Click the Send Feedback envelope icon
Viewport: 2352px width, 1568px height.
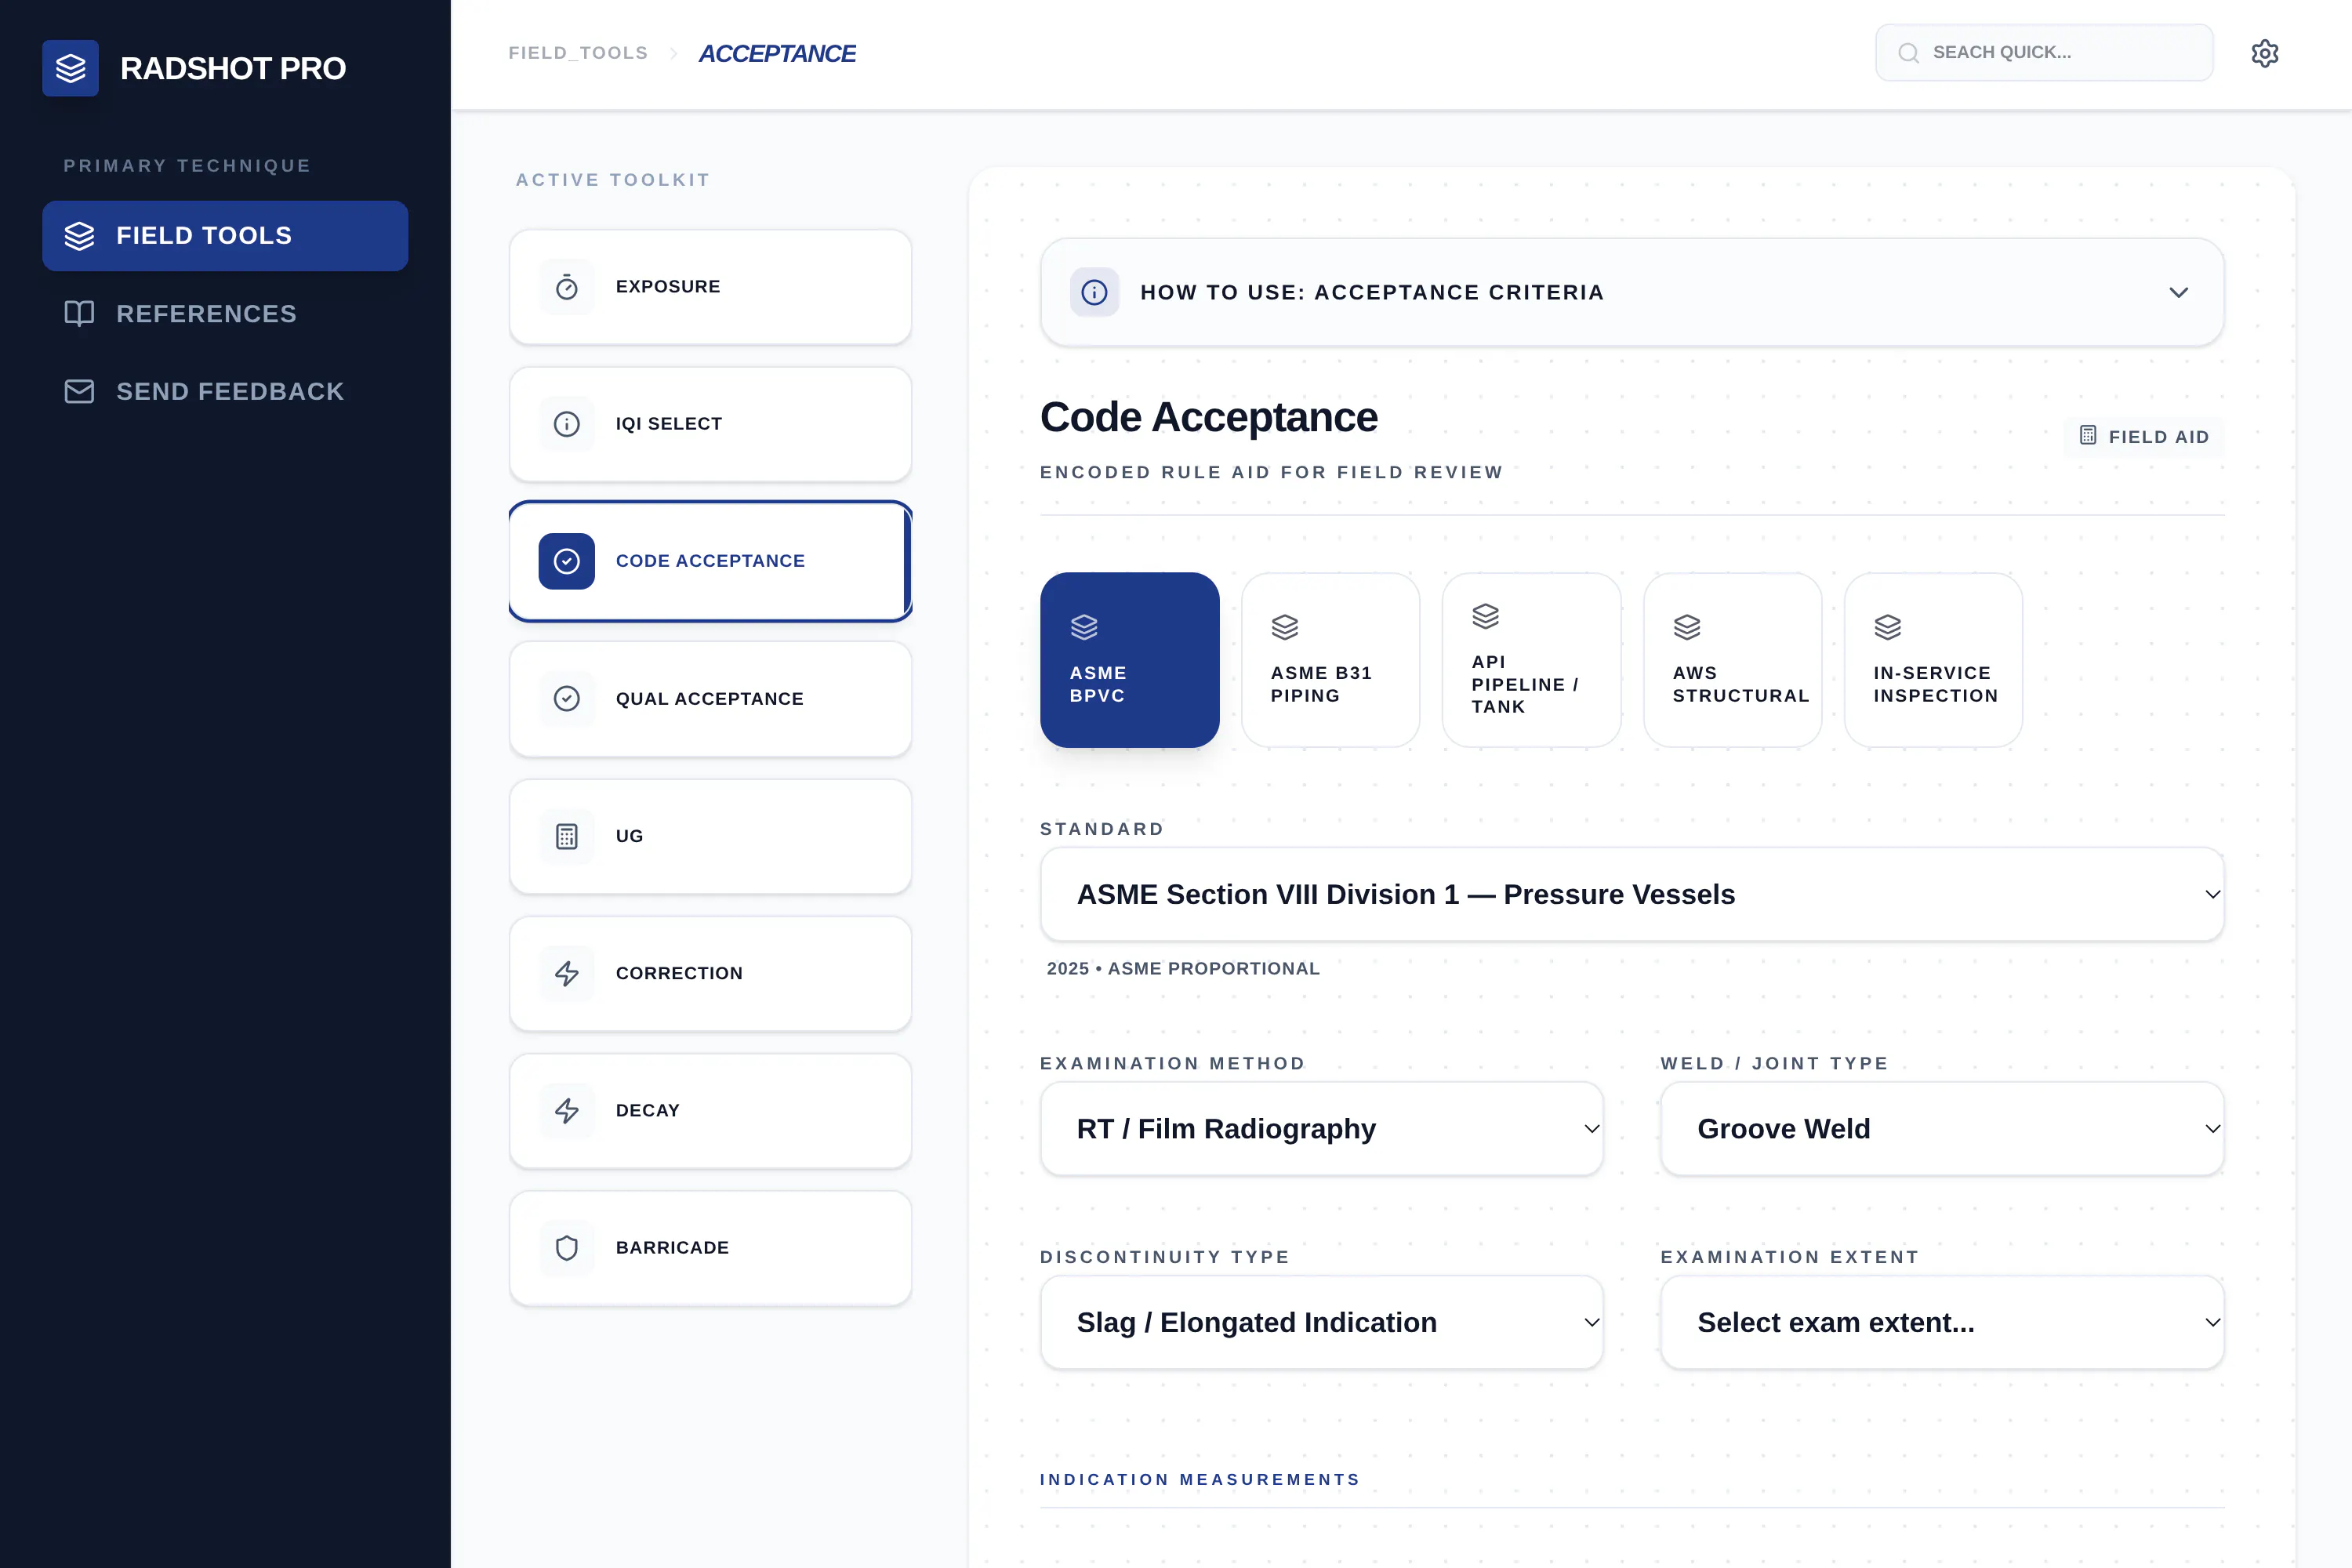[79, 392]
